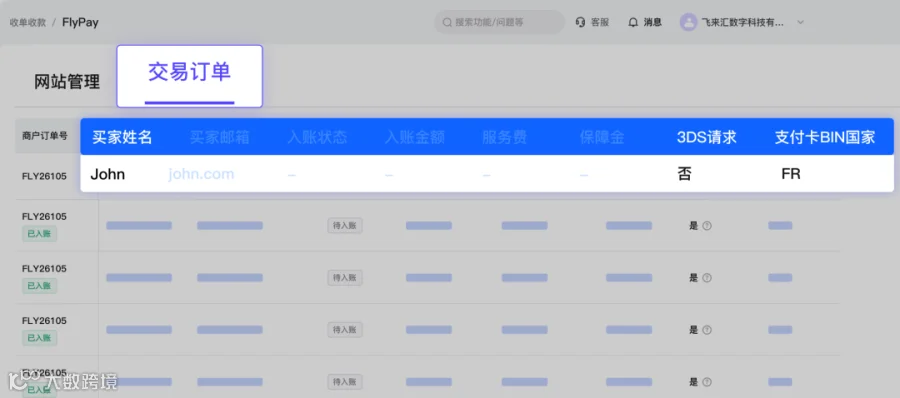This screenshot has width=900, height=398.
Task: Switch to 网站管理 tab
Action: 67,82
